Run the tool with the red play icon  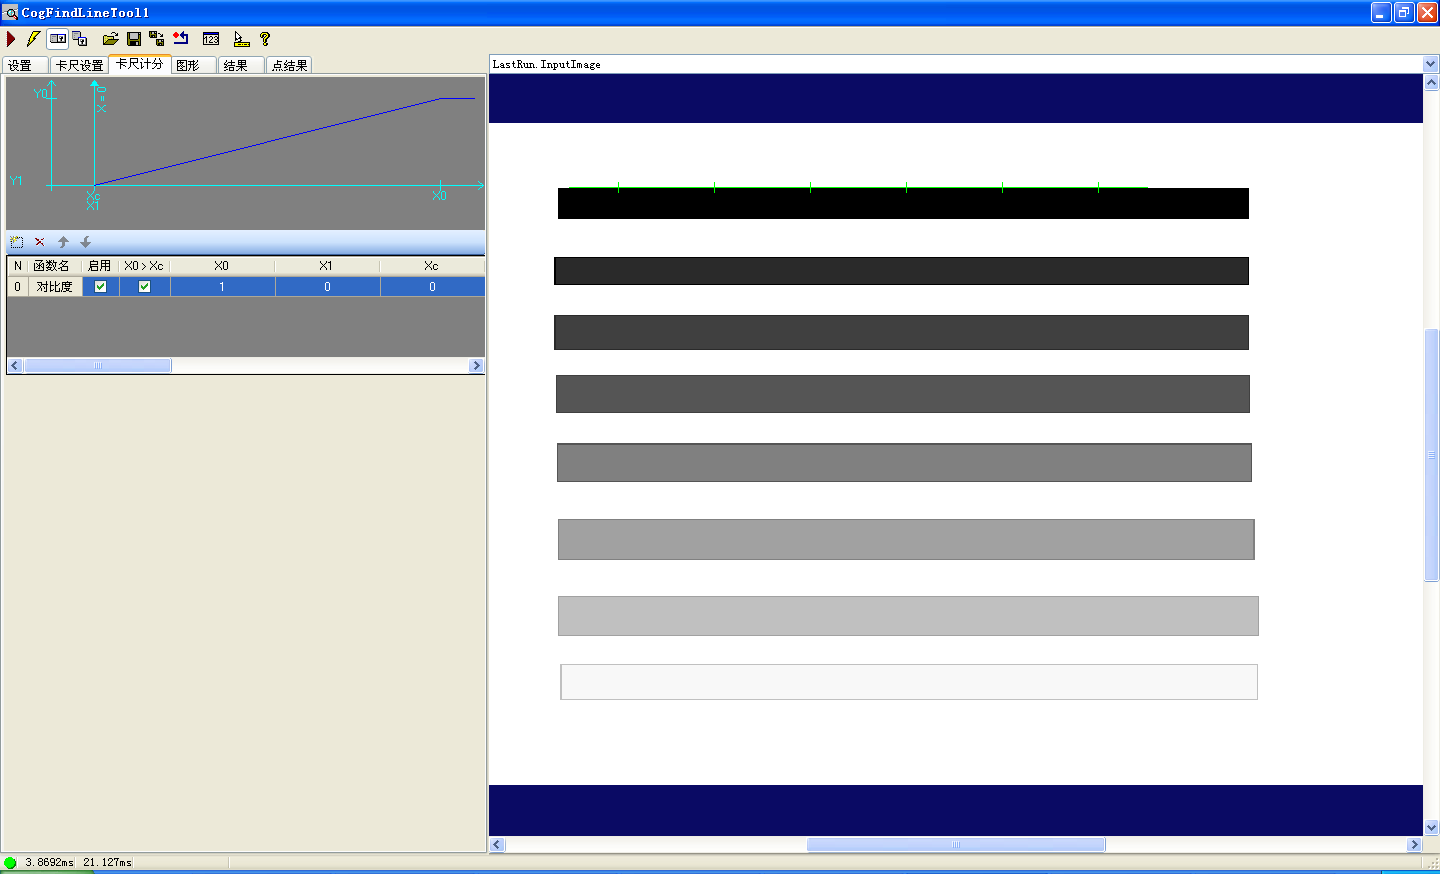point(11,39)
